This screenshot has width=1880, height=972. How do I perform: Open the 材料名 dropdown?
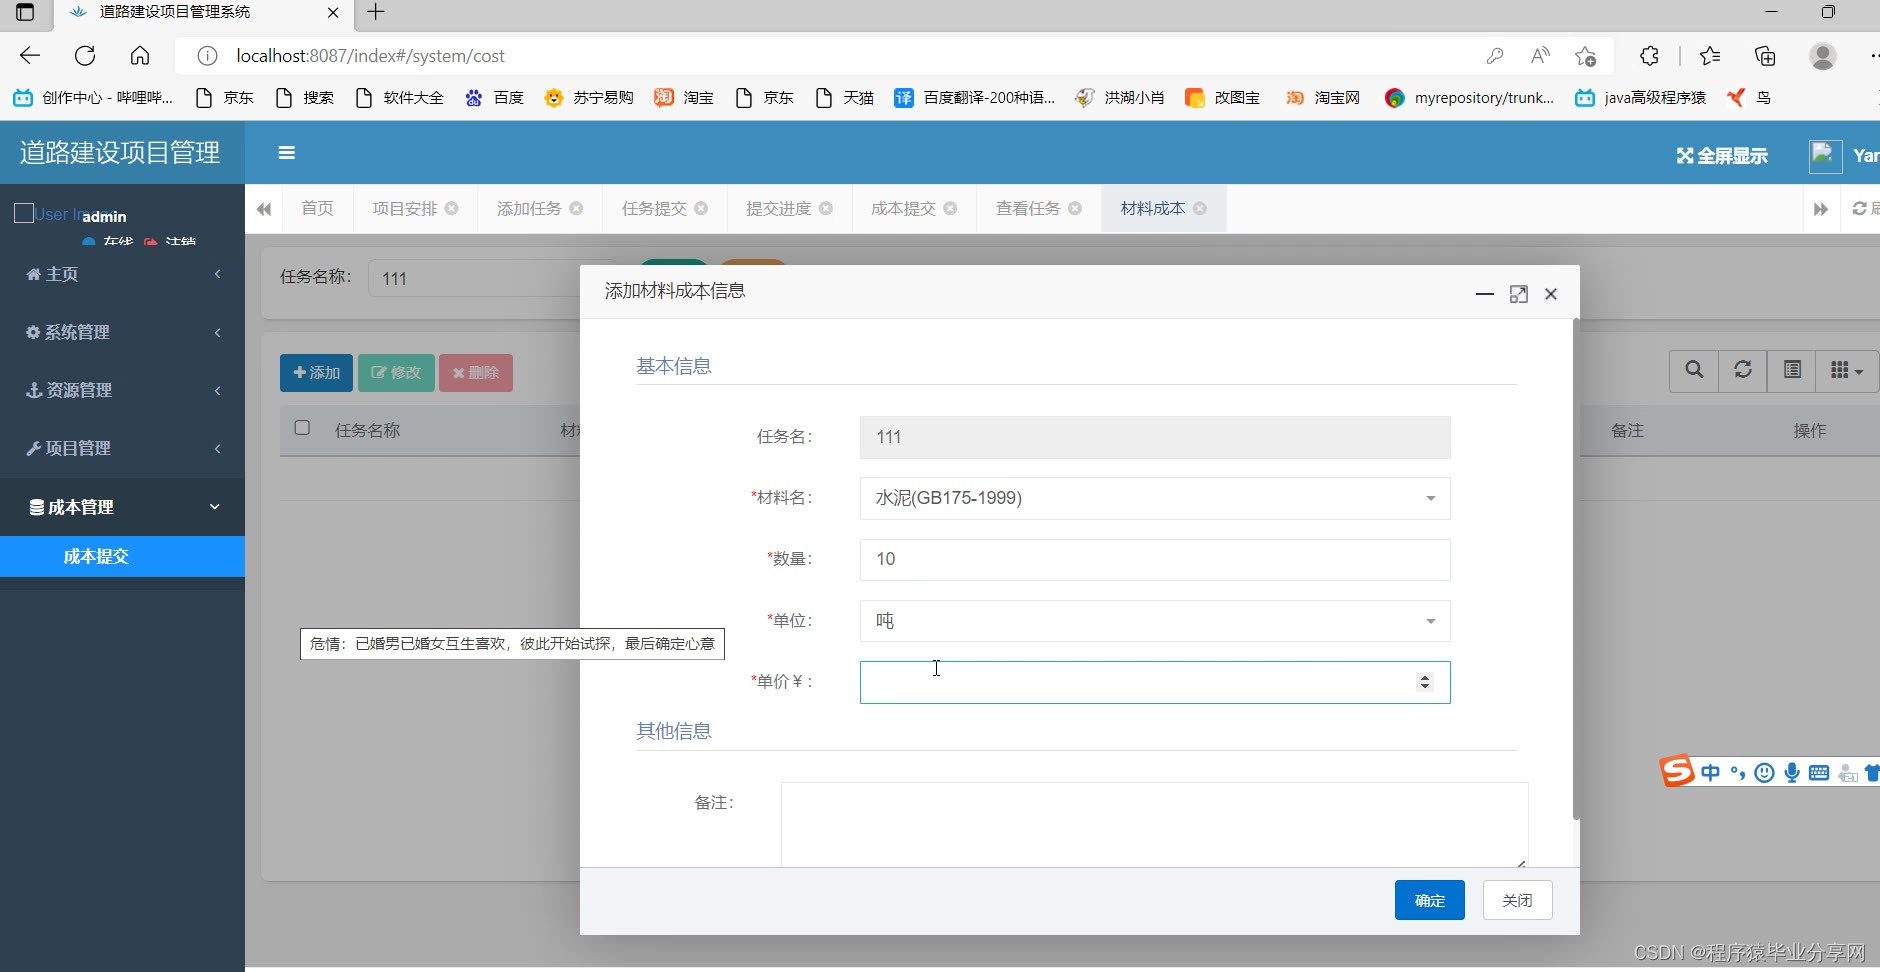pos(1155,498)
